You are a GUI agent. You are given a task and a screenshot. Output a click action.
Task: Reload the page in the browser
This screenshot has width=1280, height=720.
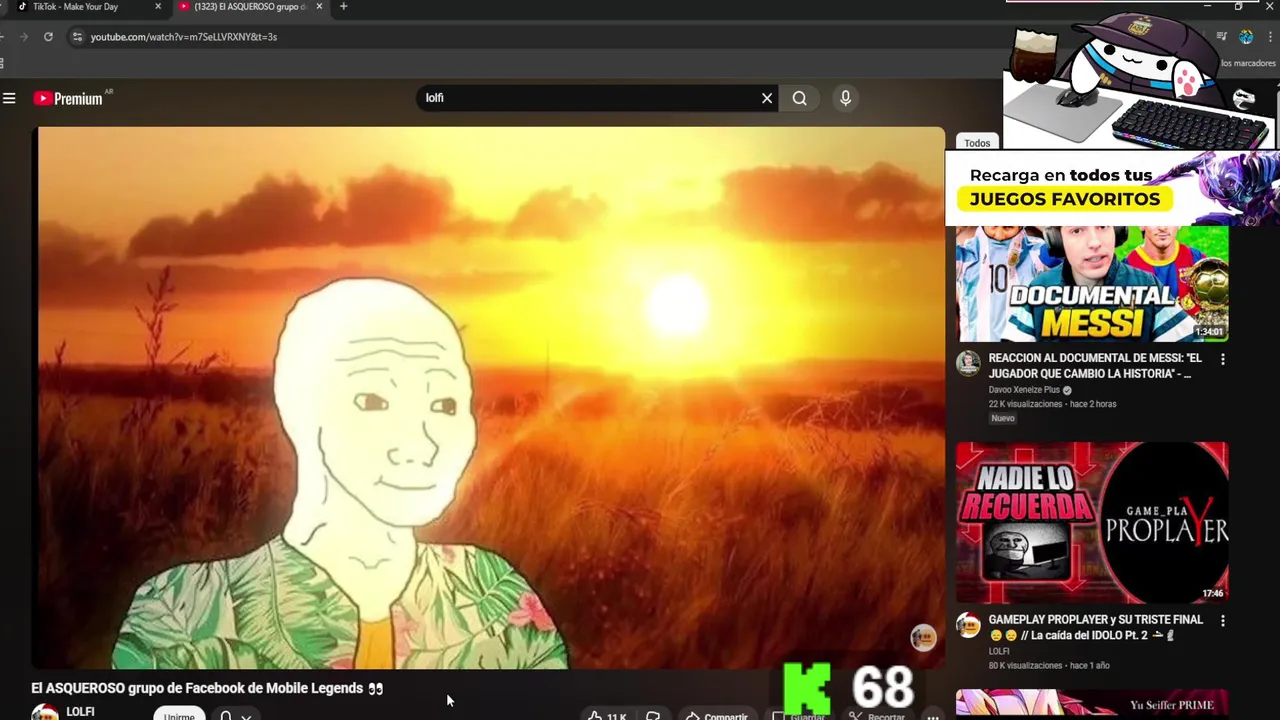[48, 37]
